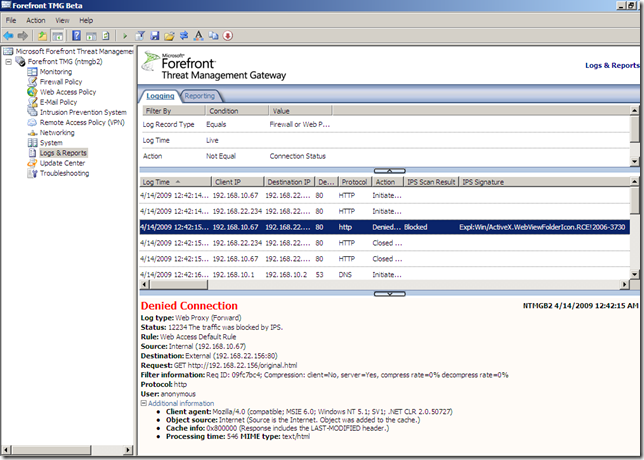Open the Action menu
This screenshot has height=460, width=644.
coord(36,20)
